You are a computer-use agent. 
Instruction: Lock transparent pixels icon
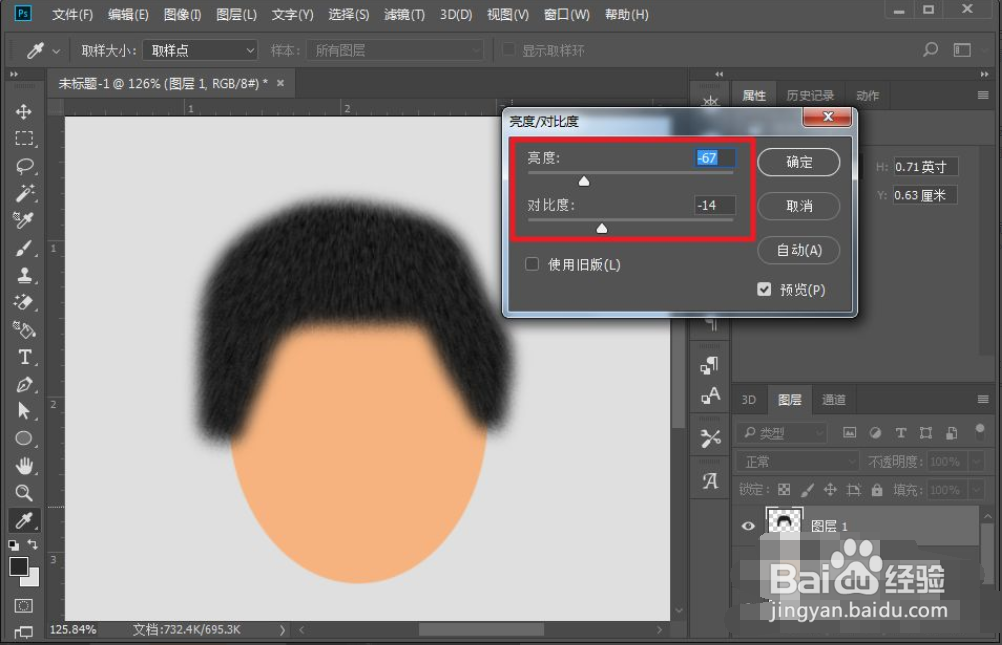click(x=784, y=490)
